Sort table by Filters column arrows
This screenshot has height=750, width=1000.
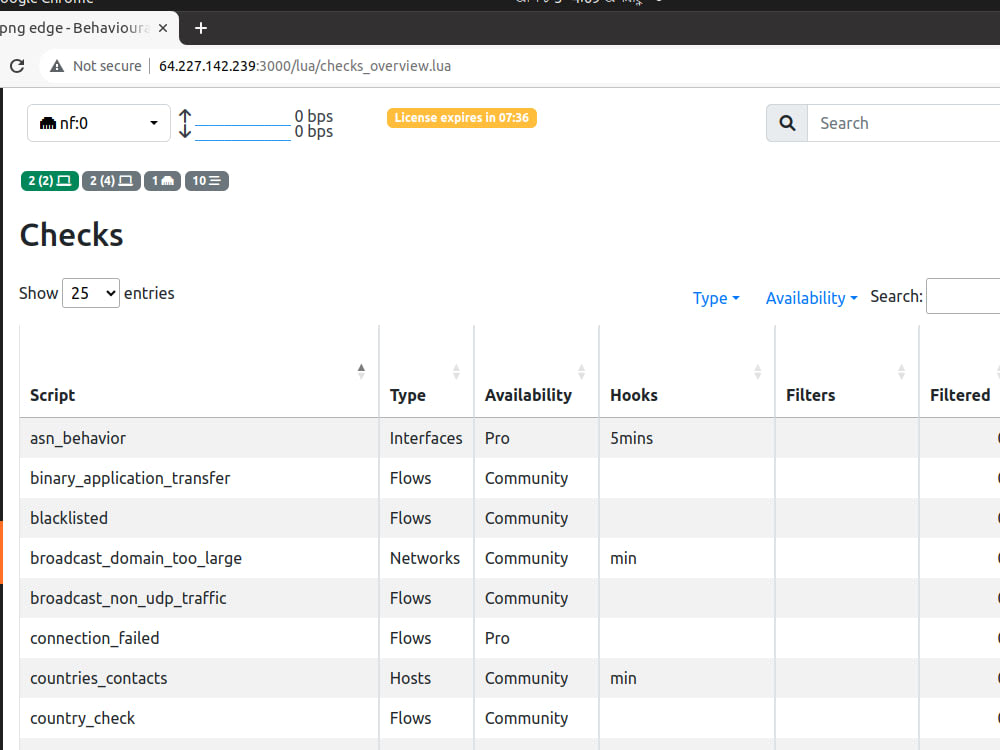point(901,372)
